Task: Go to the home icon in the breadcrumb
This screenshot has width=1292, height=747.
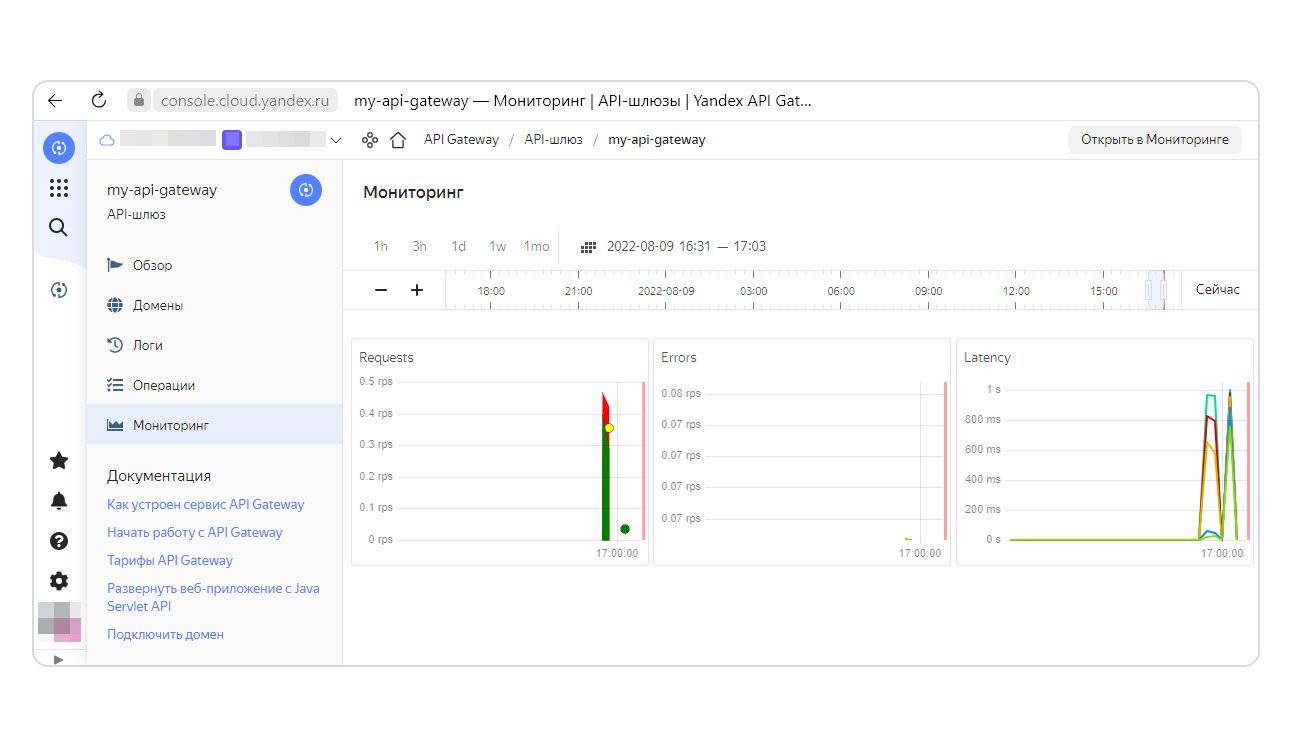Action: click(398, 140)
